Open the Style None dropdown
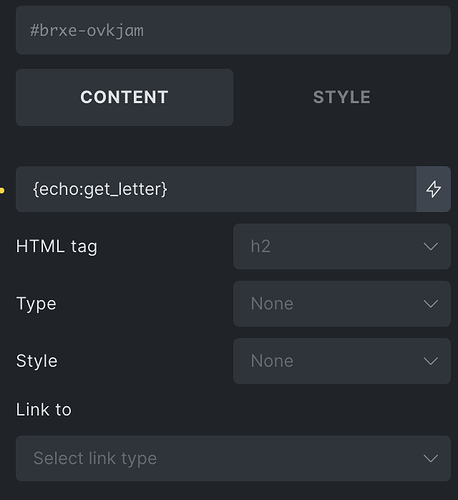 [342, 361]
